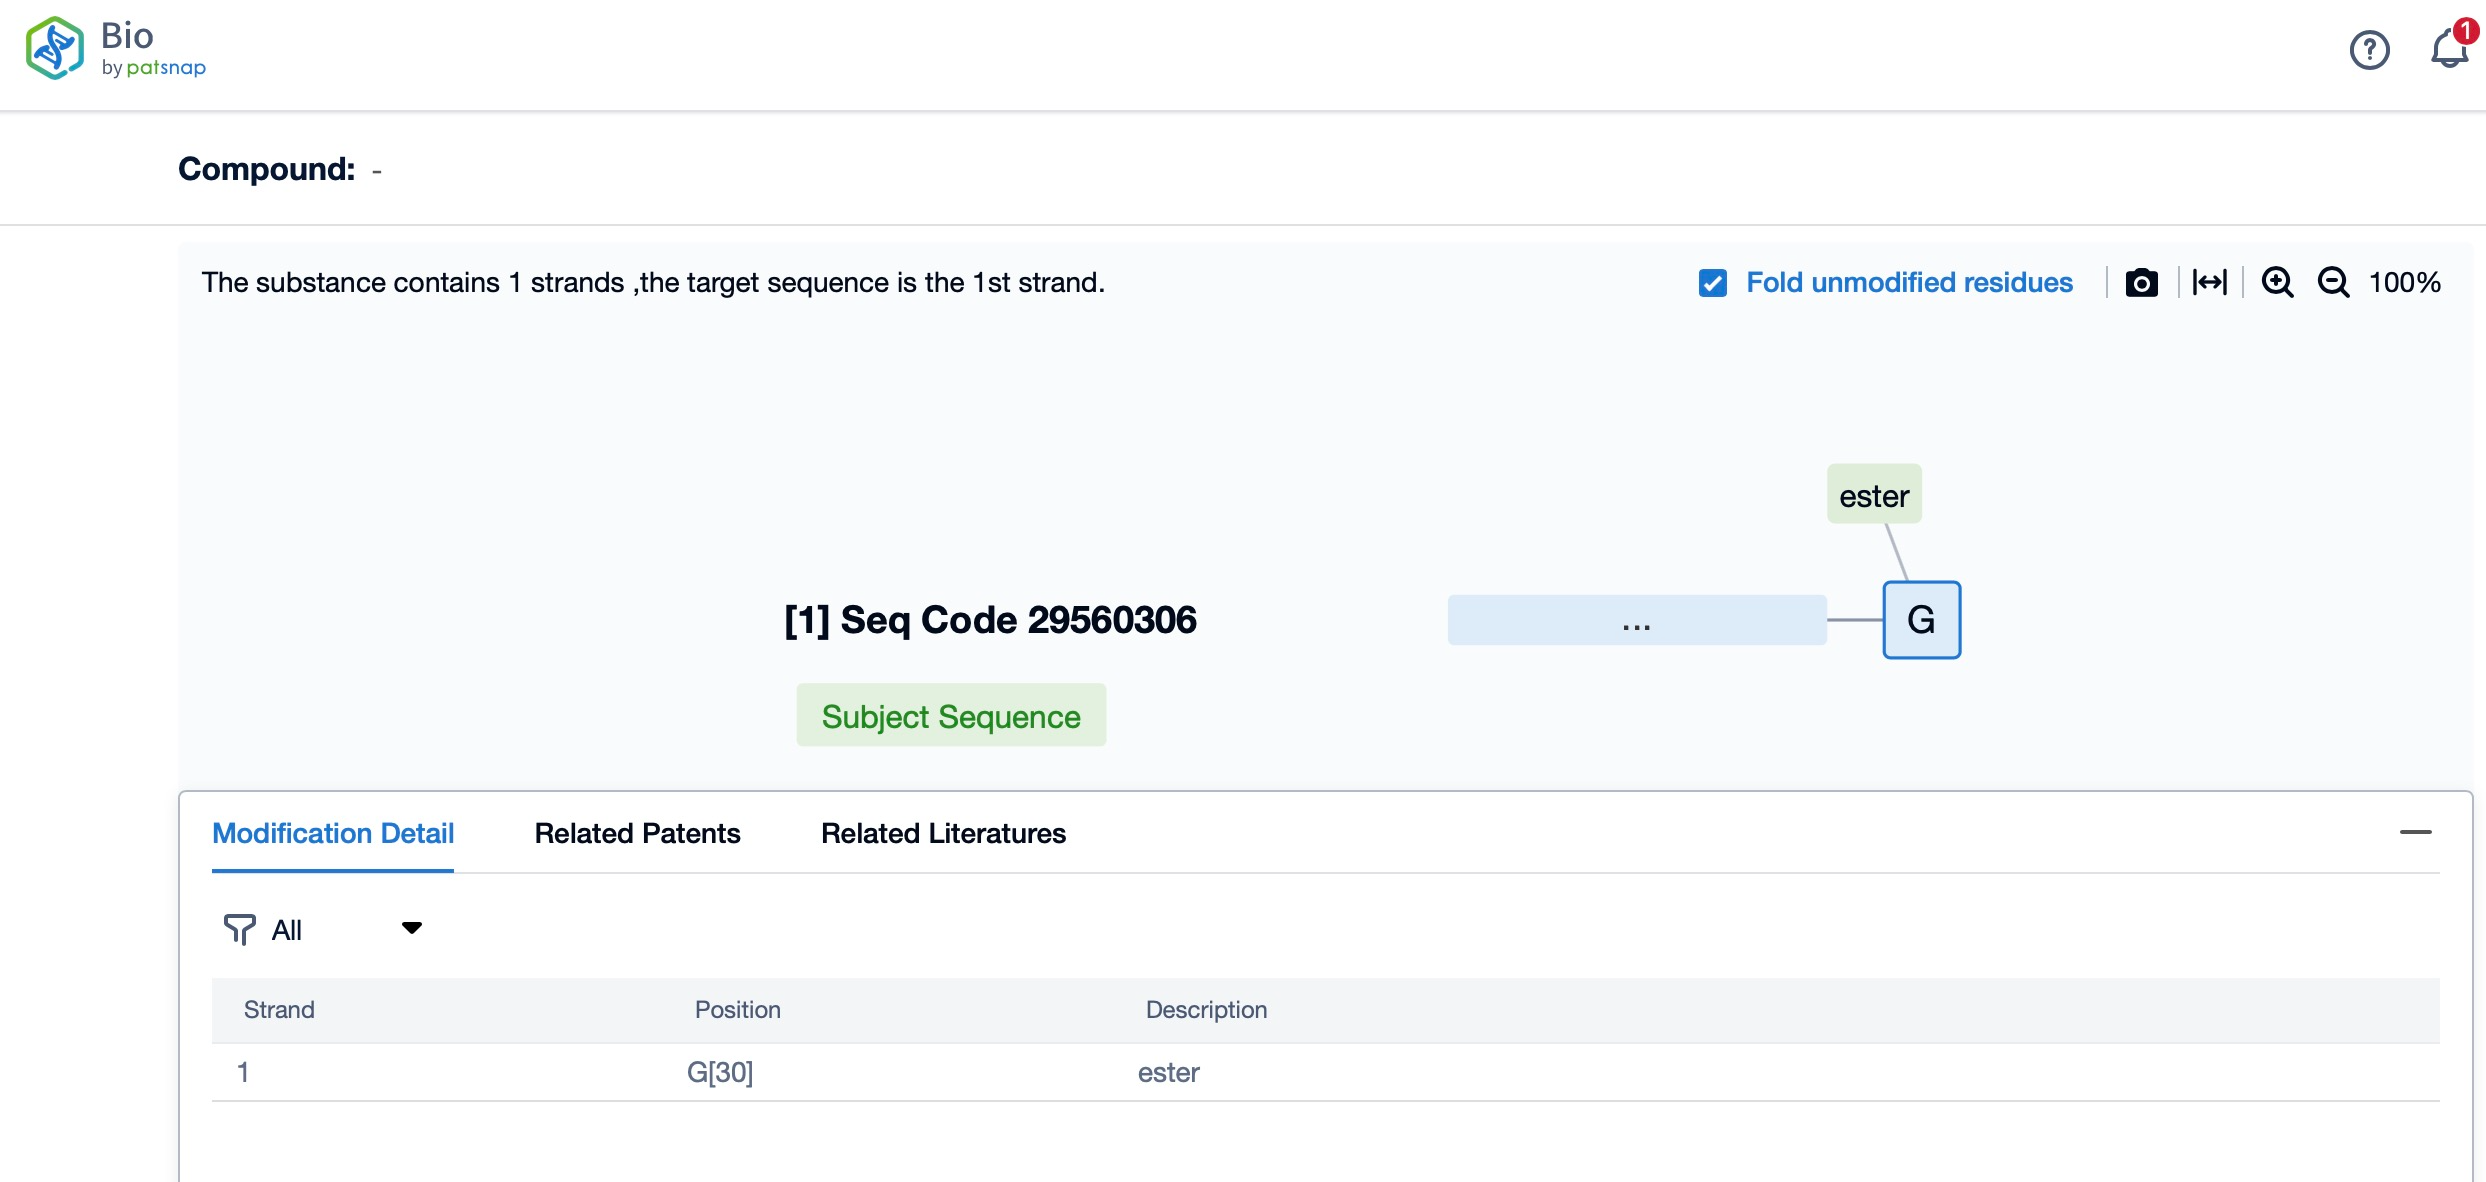
Task: Click the zoom-in magnifier icon
Action: coord(2277,284)
